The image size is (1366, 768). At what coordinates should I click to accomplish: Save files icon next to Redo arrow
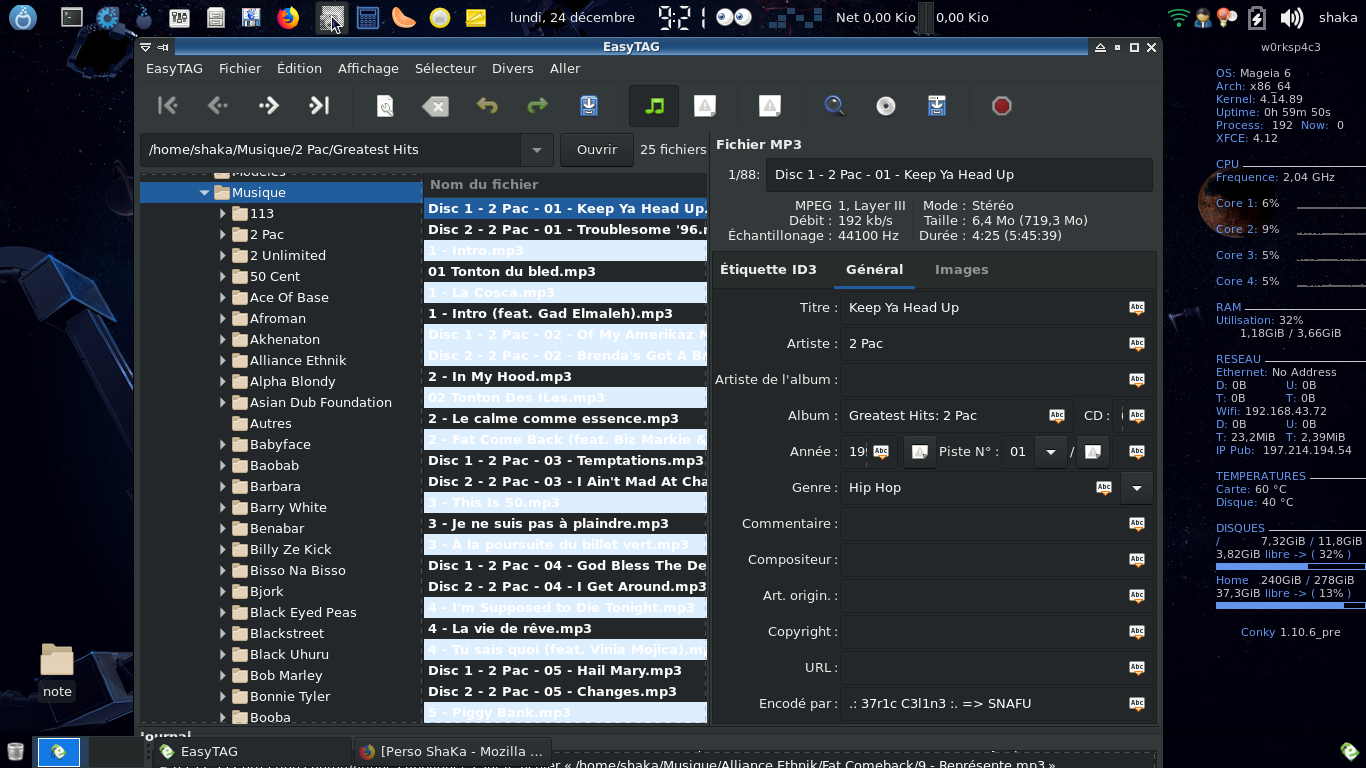pos(588,105)
